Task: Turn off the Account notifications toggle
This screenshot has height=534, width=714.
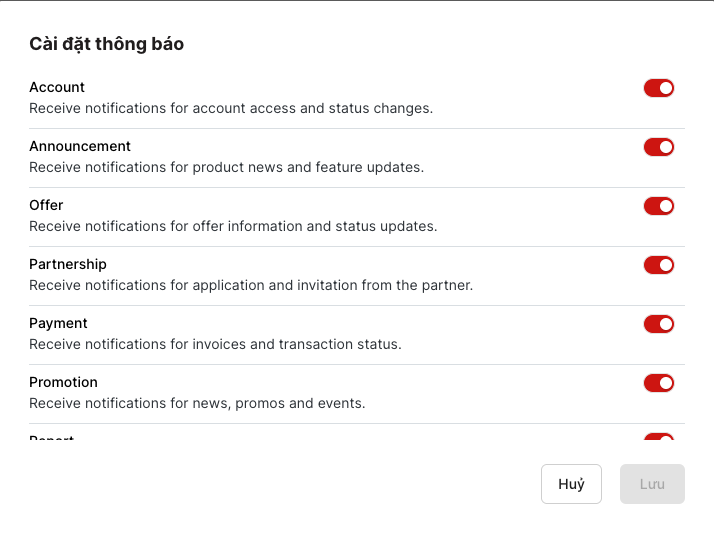Action: tap(659, 88)
